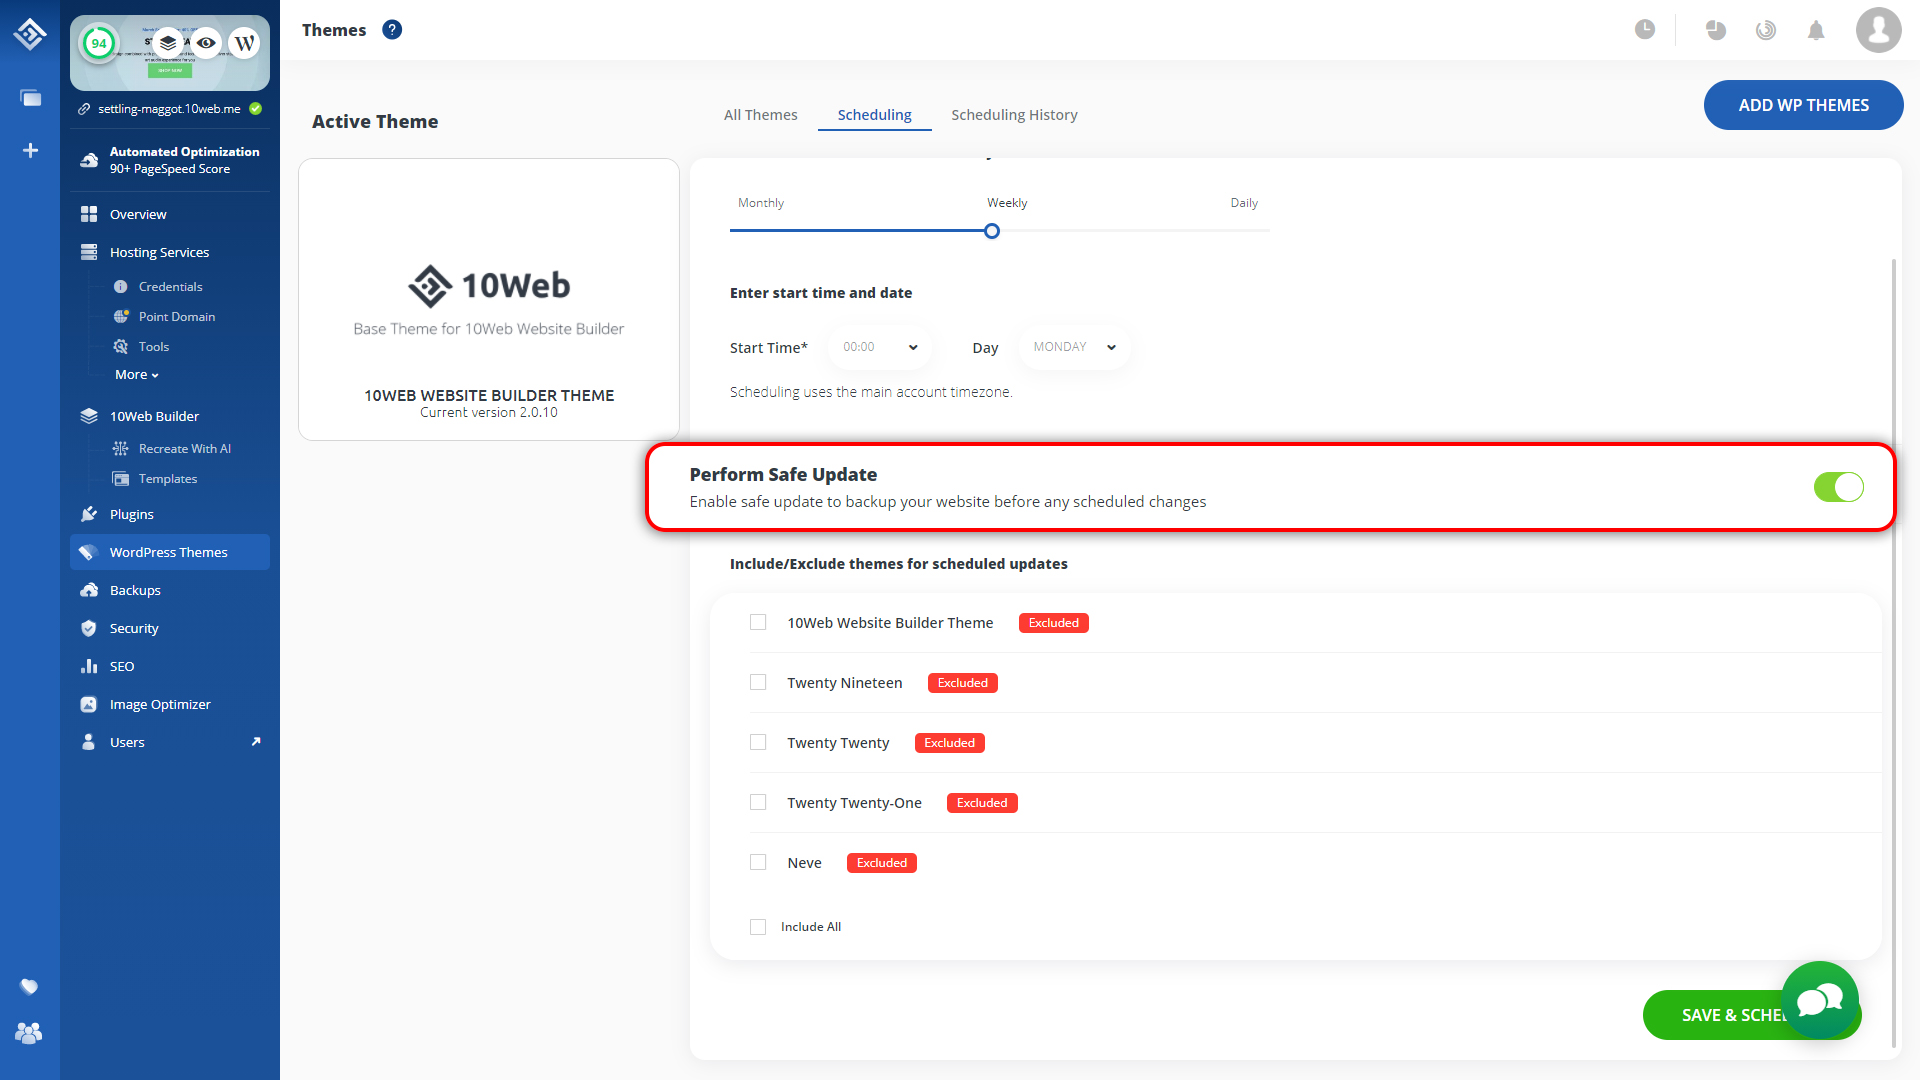Check the Twenty Nineteen checkbox

pyautogui.click(x=758, y=682)
